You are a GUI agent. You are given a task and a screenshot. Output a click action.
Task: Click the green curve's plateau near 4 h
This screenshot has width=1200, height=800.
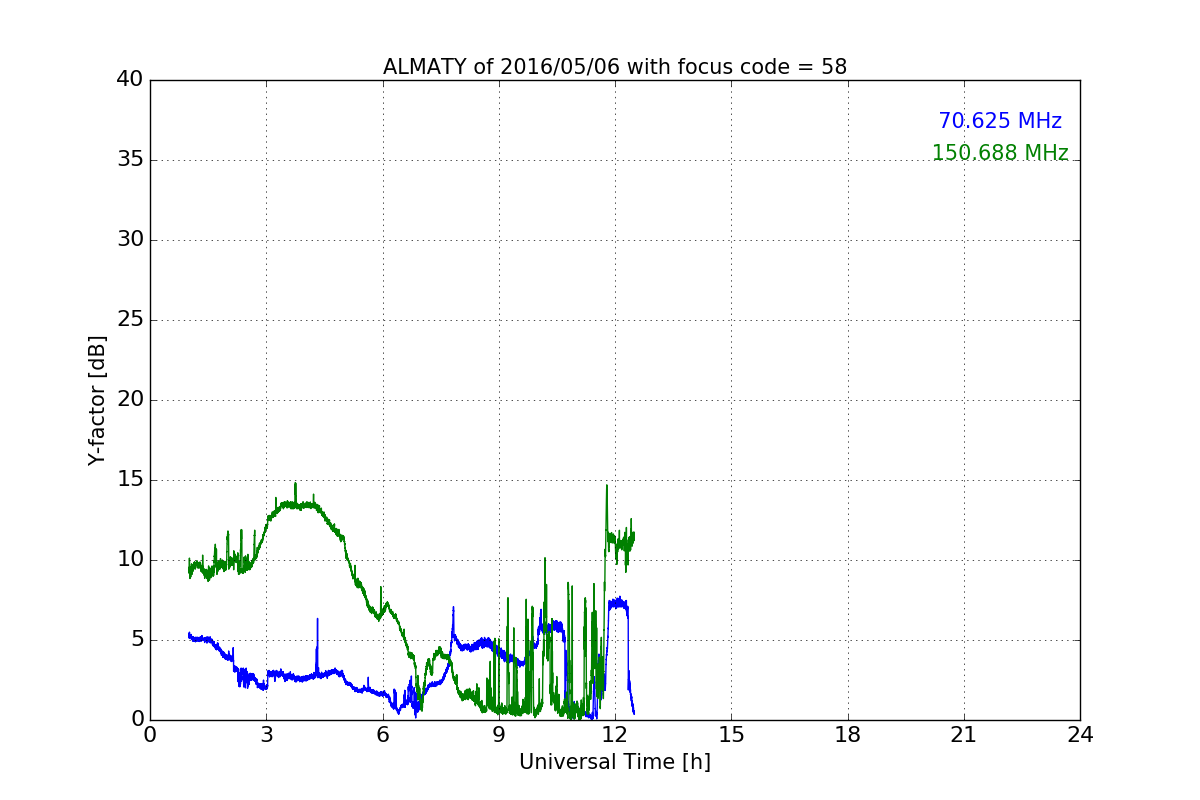pos(300,505)
